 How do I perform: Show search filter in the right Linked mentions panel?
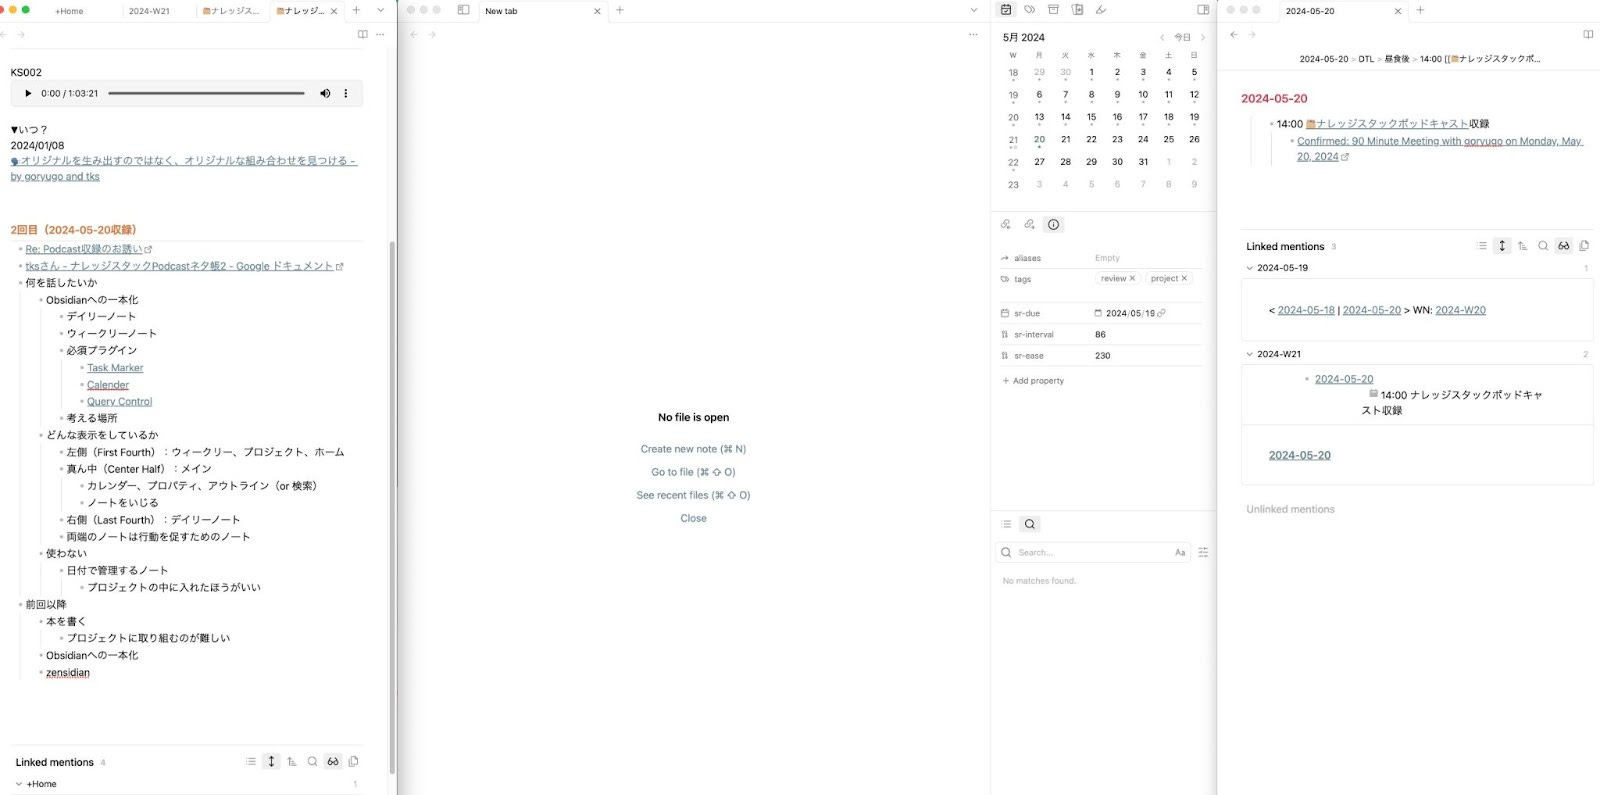click(1543, 246)
